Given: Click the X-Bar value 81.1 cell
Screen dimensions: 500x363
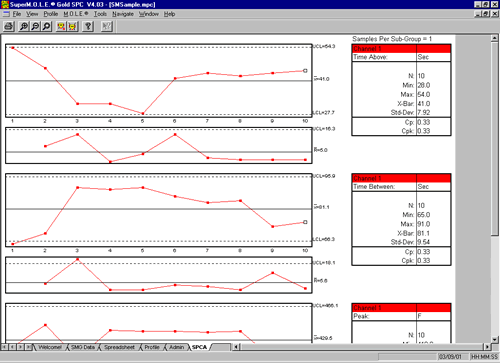Looking at the screenshot, I should [424, 233].
